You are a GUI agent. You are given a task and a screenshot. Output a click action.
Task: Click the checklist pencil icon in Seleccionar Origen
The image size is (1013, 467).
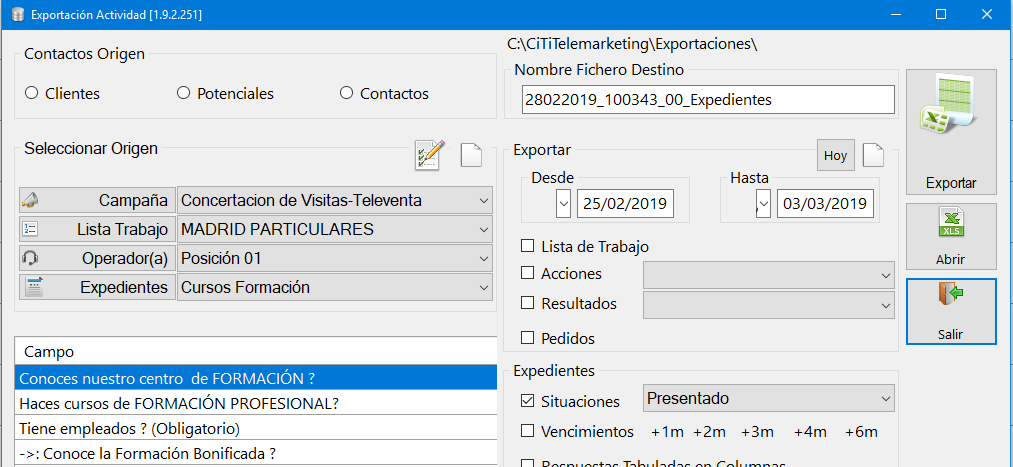430,155
